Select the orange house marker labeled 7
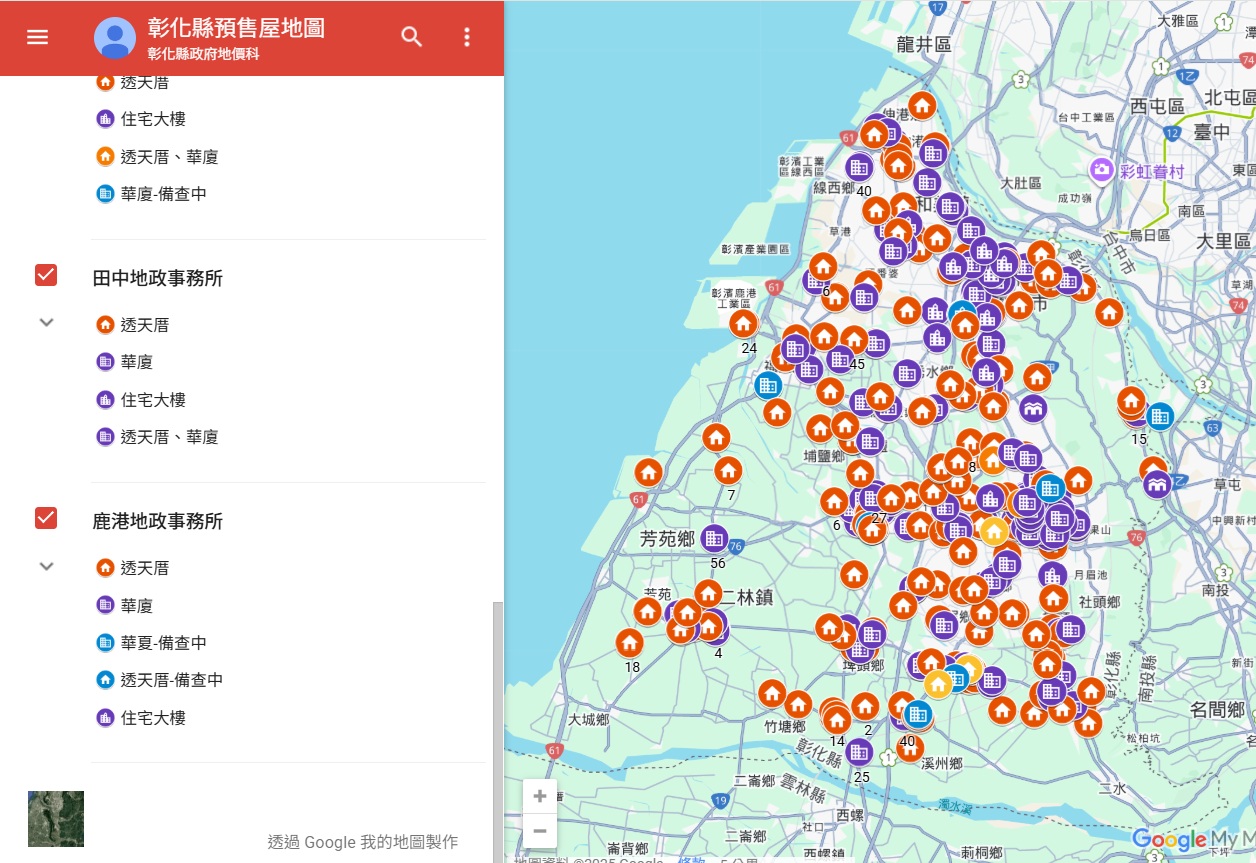 click(x=728, y=470)
